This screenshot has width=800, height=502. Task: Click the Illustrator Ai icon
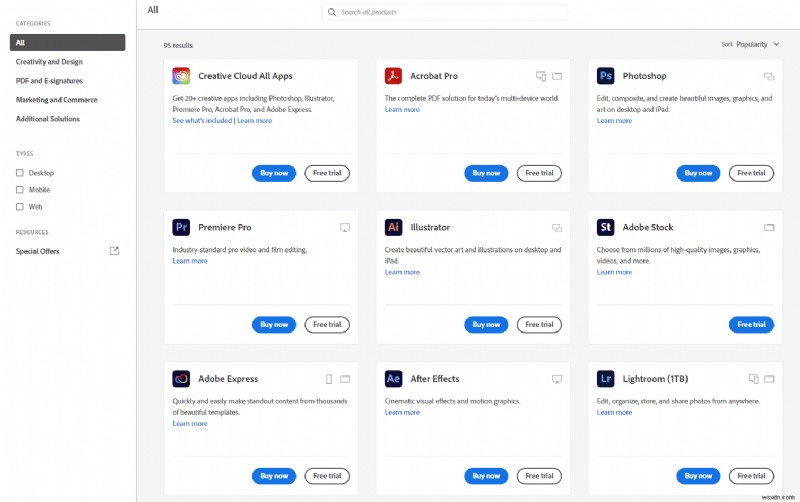pos(393,227)
